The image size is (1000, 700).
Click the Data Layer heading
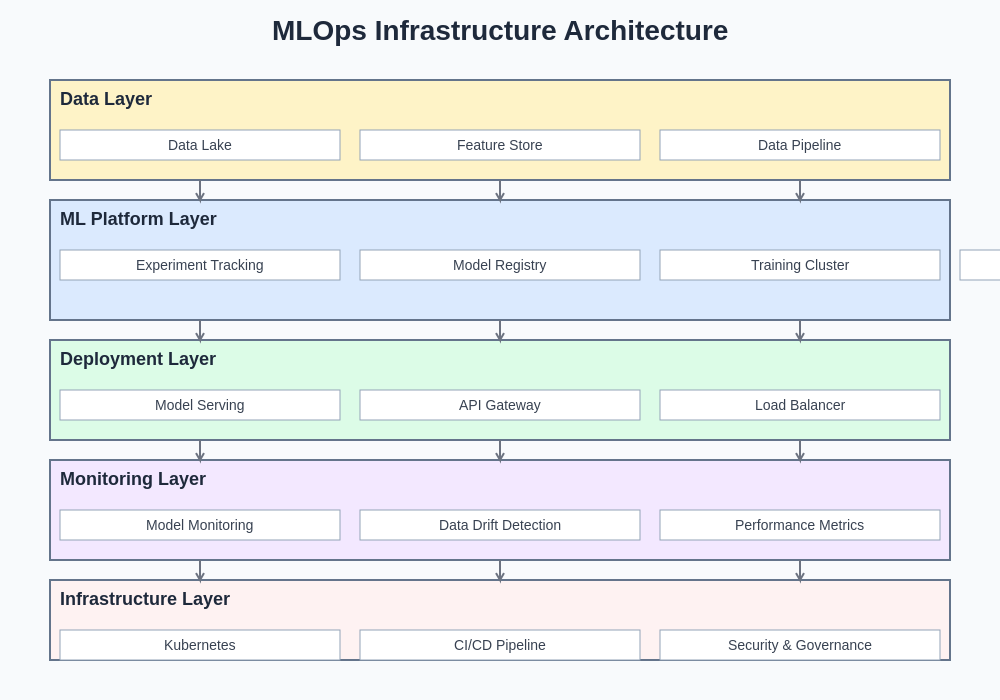click(106, 99)
